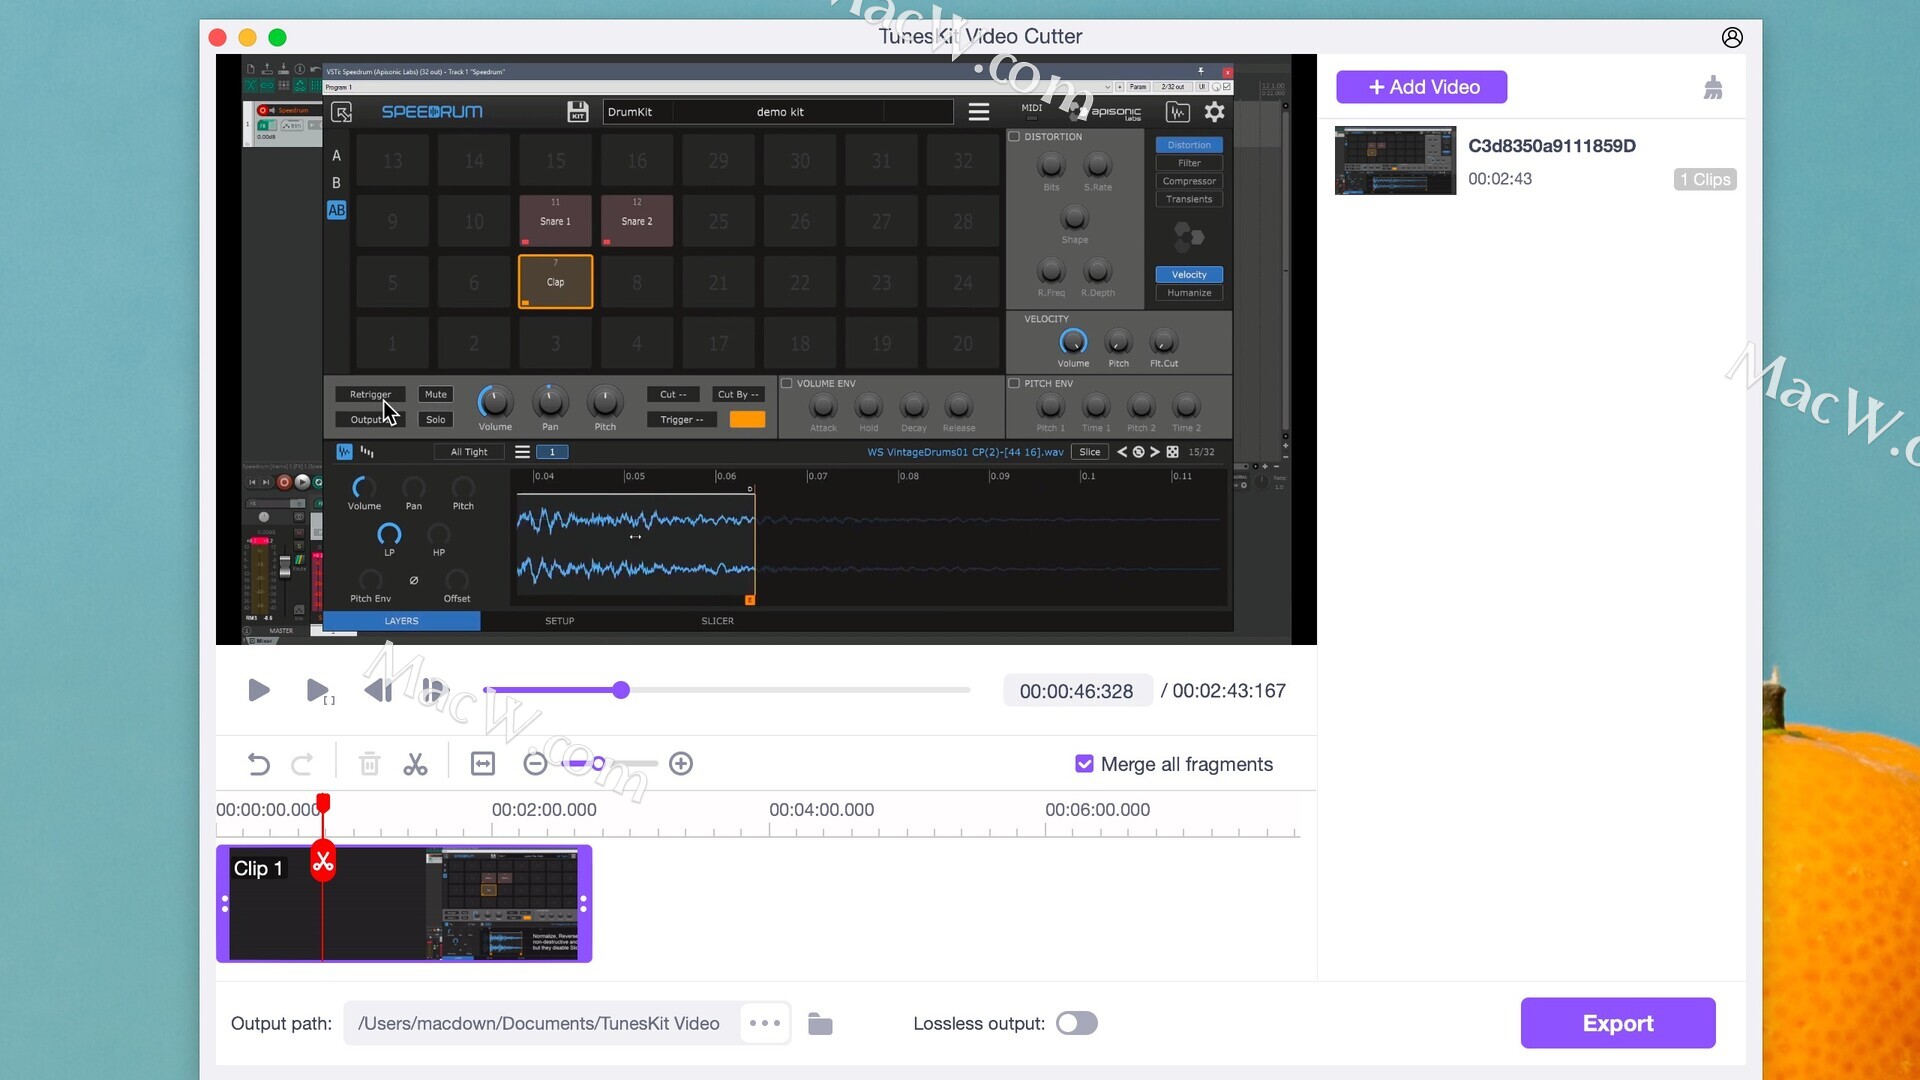Edit the output path field

541,1023
